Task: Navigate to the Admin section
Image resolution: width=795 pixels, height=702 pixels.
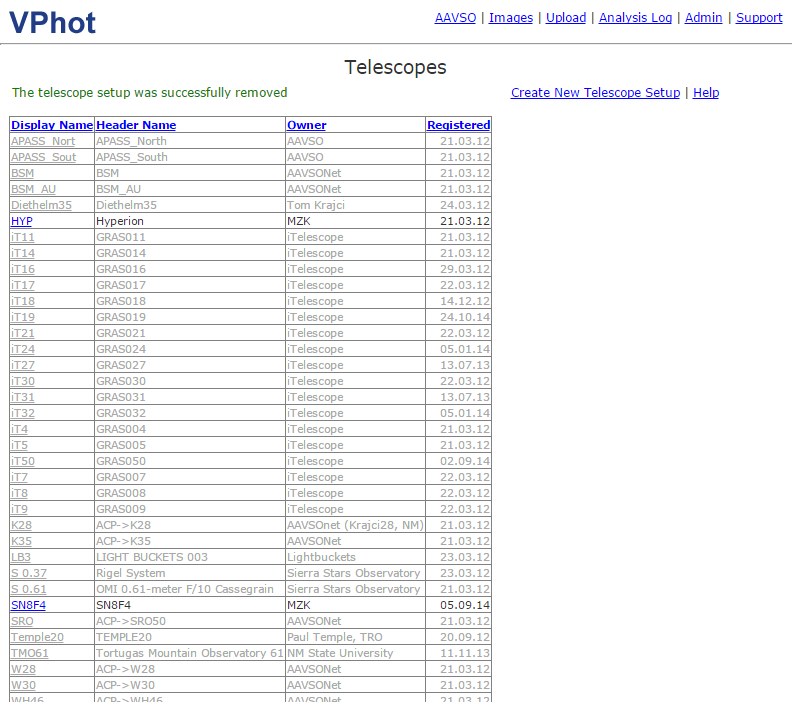Action: point(703,18)
